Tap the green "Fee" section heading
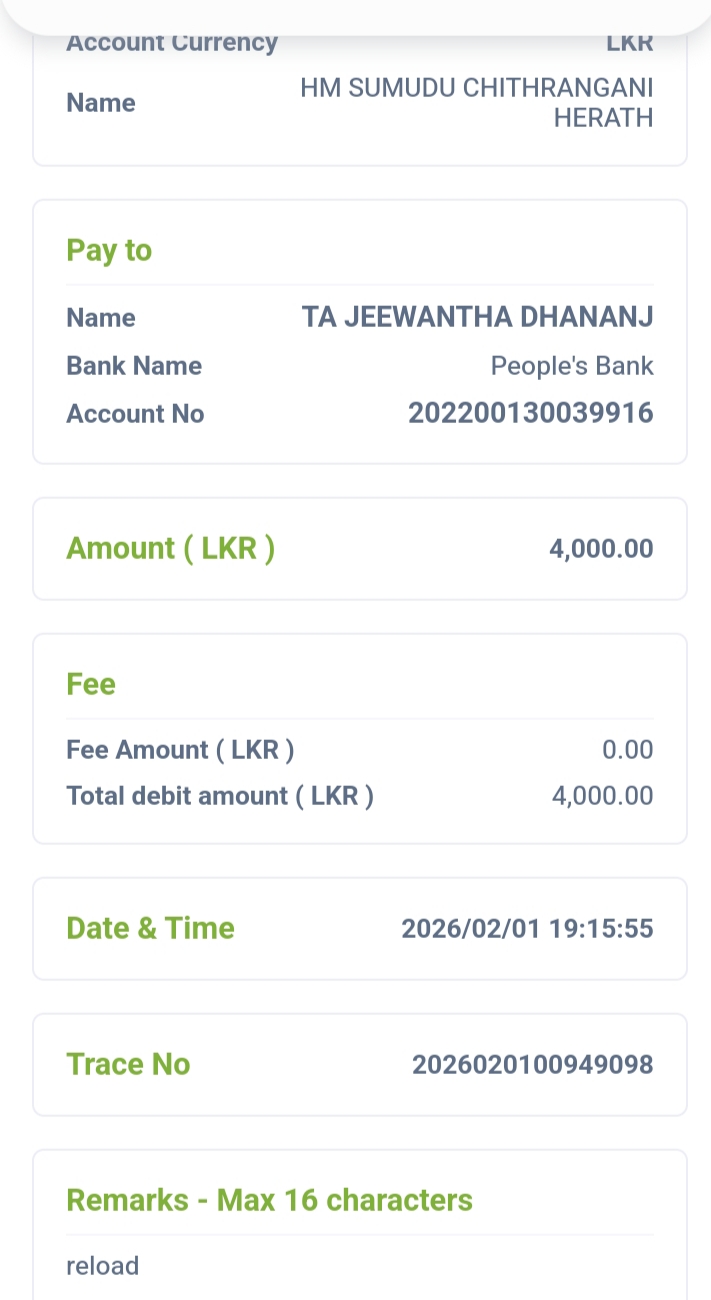The width and height of the screenshot is (711, 1300). pyautogui.click(x=91, y=684)
